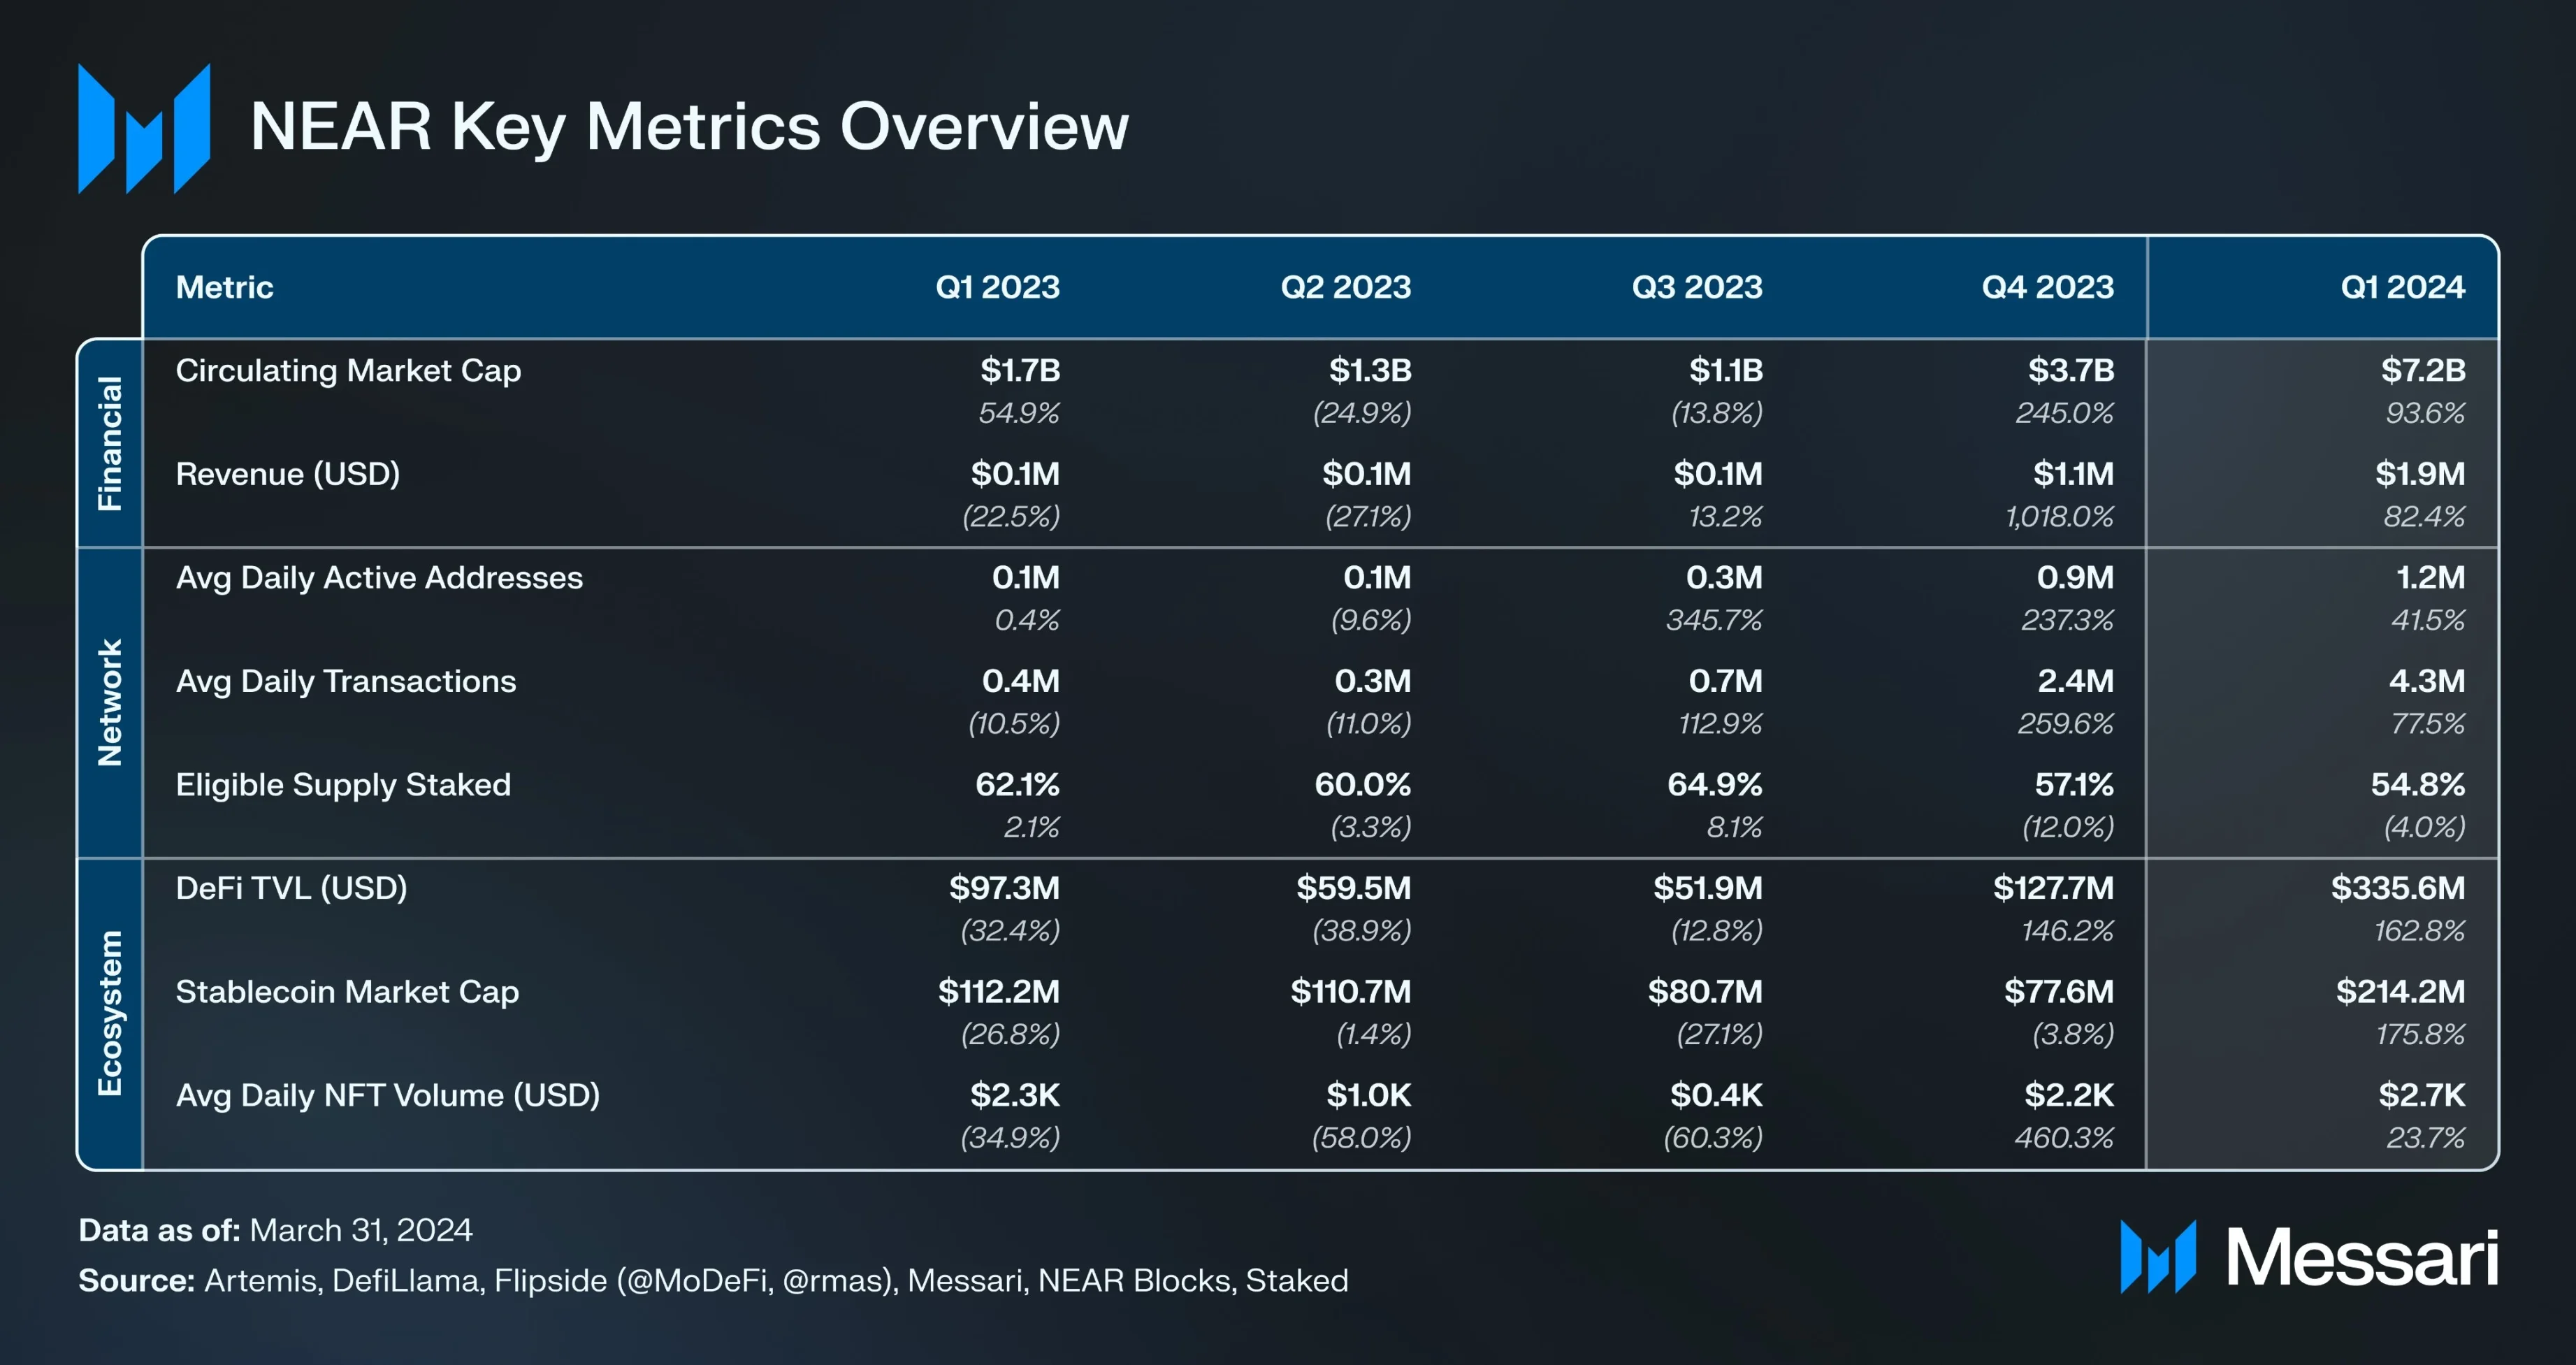Image resolution: width=2576 pixels, height=1365 pixels.
Task: Select the Revenue (USD) row label
Action: (288, 473)
